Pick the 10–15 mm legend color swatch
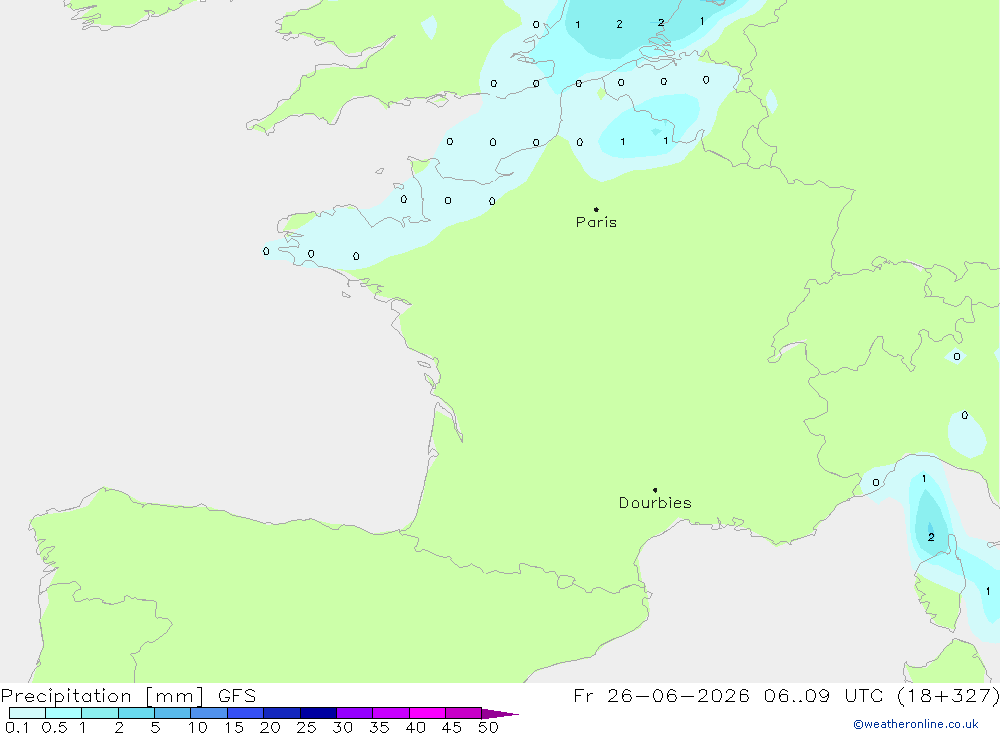The width and height of the screenshot is (1000, 733). pos(209,713)
